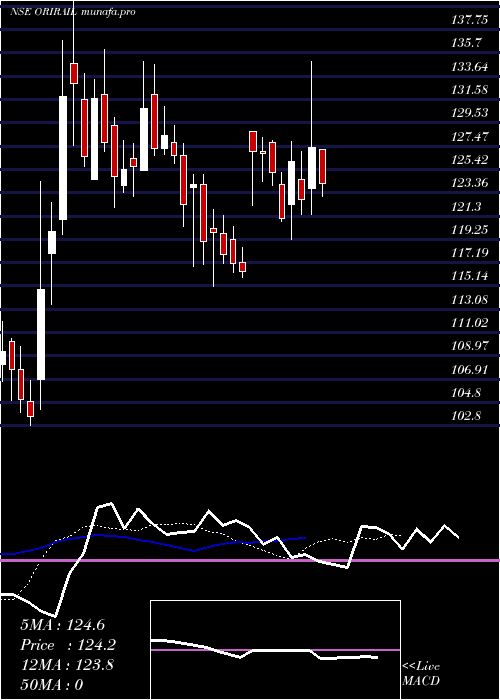Click the 117.19 price axis label
Viewport: 500px width, 700px height.
(x=470, y=253)
